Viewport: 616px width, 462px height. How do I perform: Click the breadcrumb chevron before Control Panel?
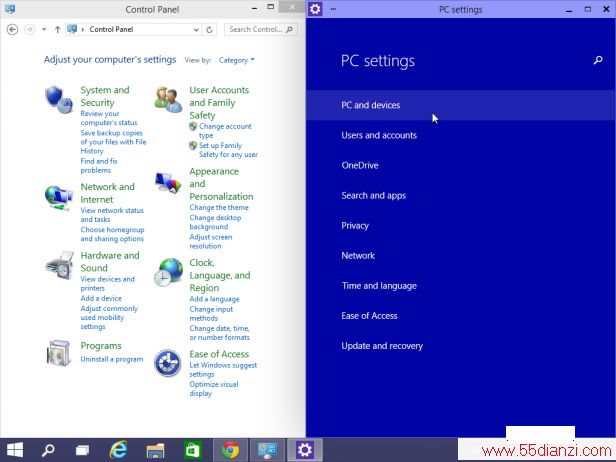[x=83, y=29]
